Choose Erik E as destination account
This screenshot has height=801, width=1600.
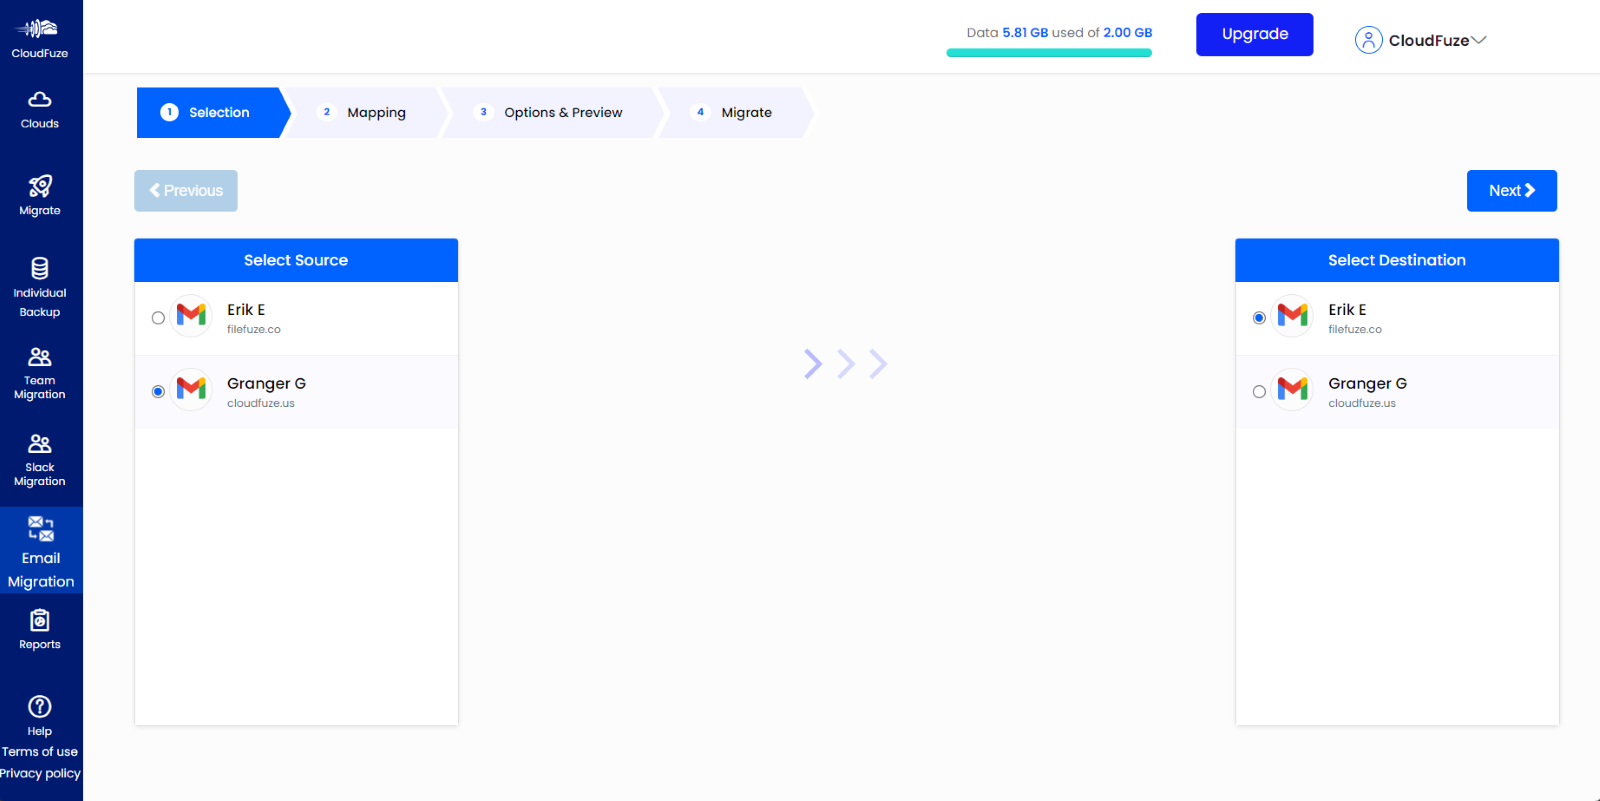(1259, 318)
